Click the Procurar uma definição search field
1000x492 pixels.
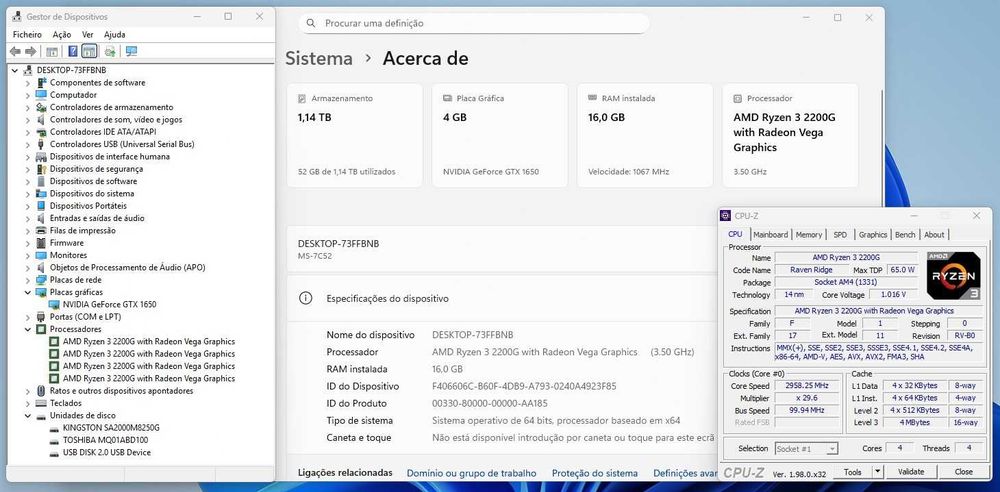(474, 23)
